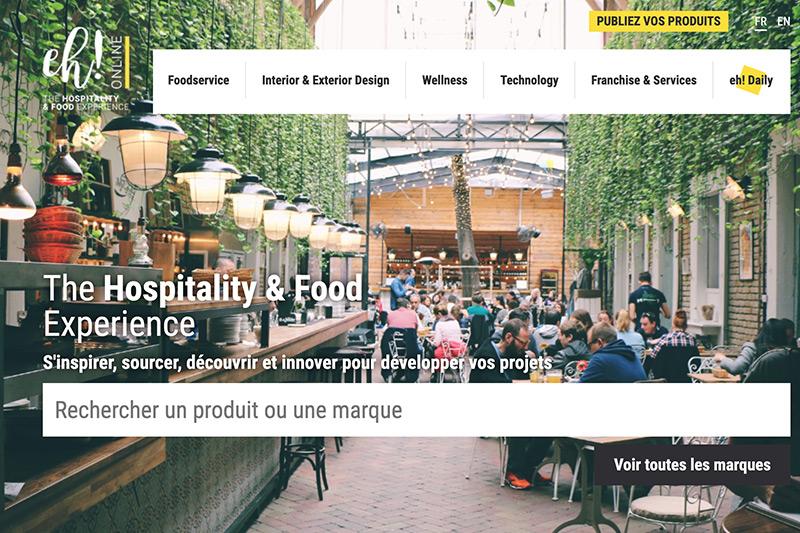
Task: Click the yellow bar beside ONLINE logo text
Action: click(127, 62)
